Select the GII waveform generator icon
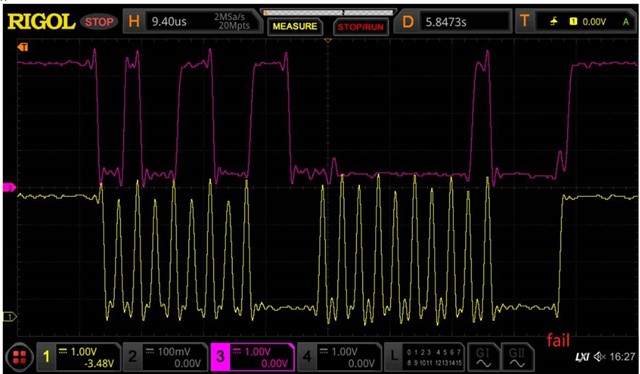This screenshot has height=374, width=640. 516,357
